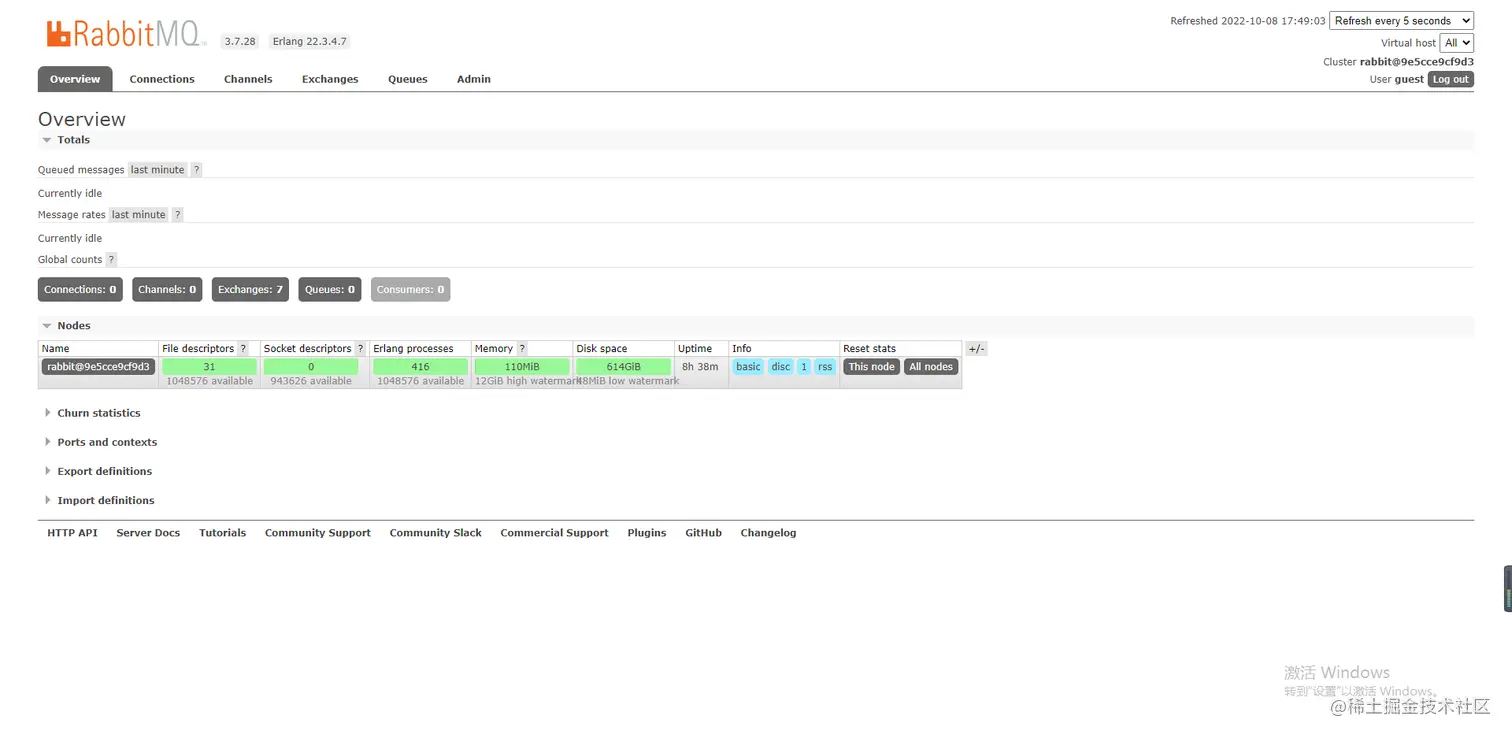Open the Plugins link
Viewport: 1512px width, 738px height.
647,533
